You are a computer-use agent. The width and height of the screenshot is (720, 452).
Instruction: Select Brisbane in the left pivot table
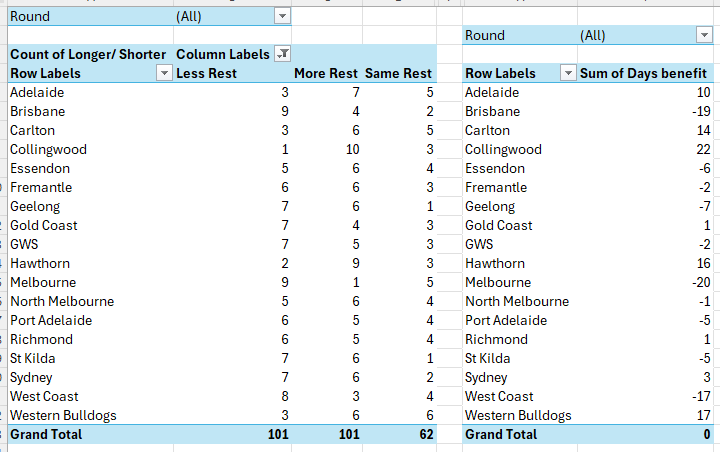coord(38,111)
